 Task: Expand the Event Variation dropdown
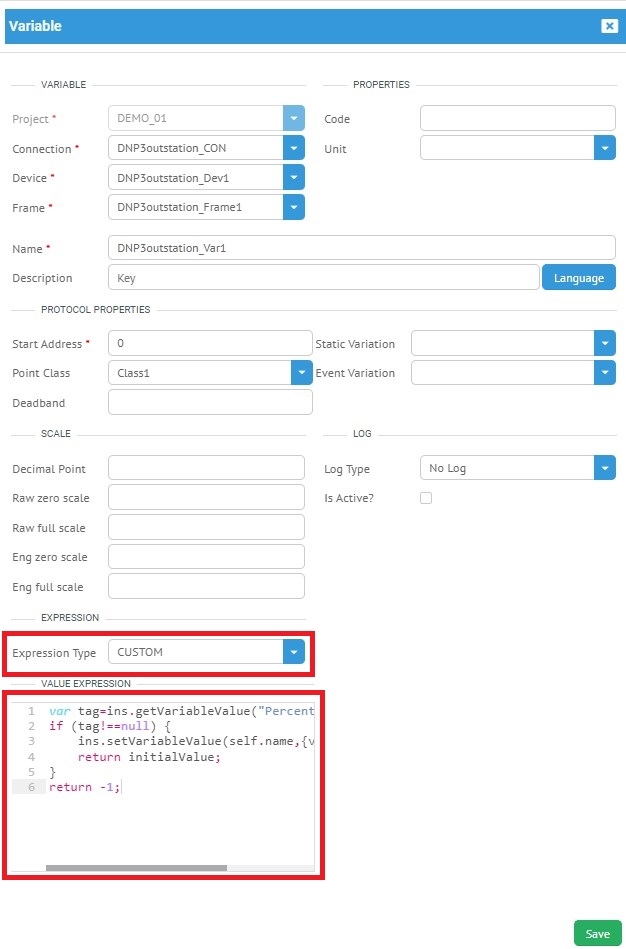coord(604,373)
